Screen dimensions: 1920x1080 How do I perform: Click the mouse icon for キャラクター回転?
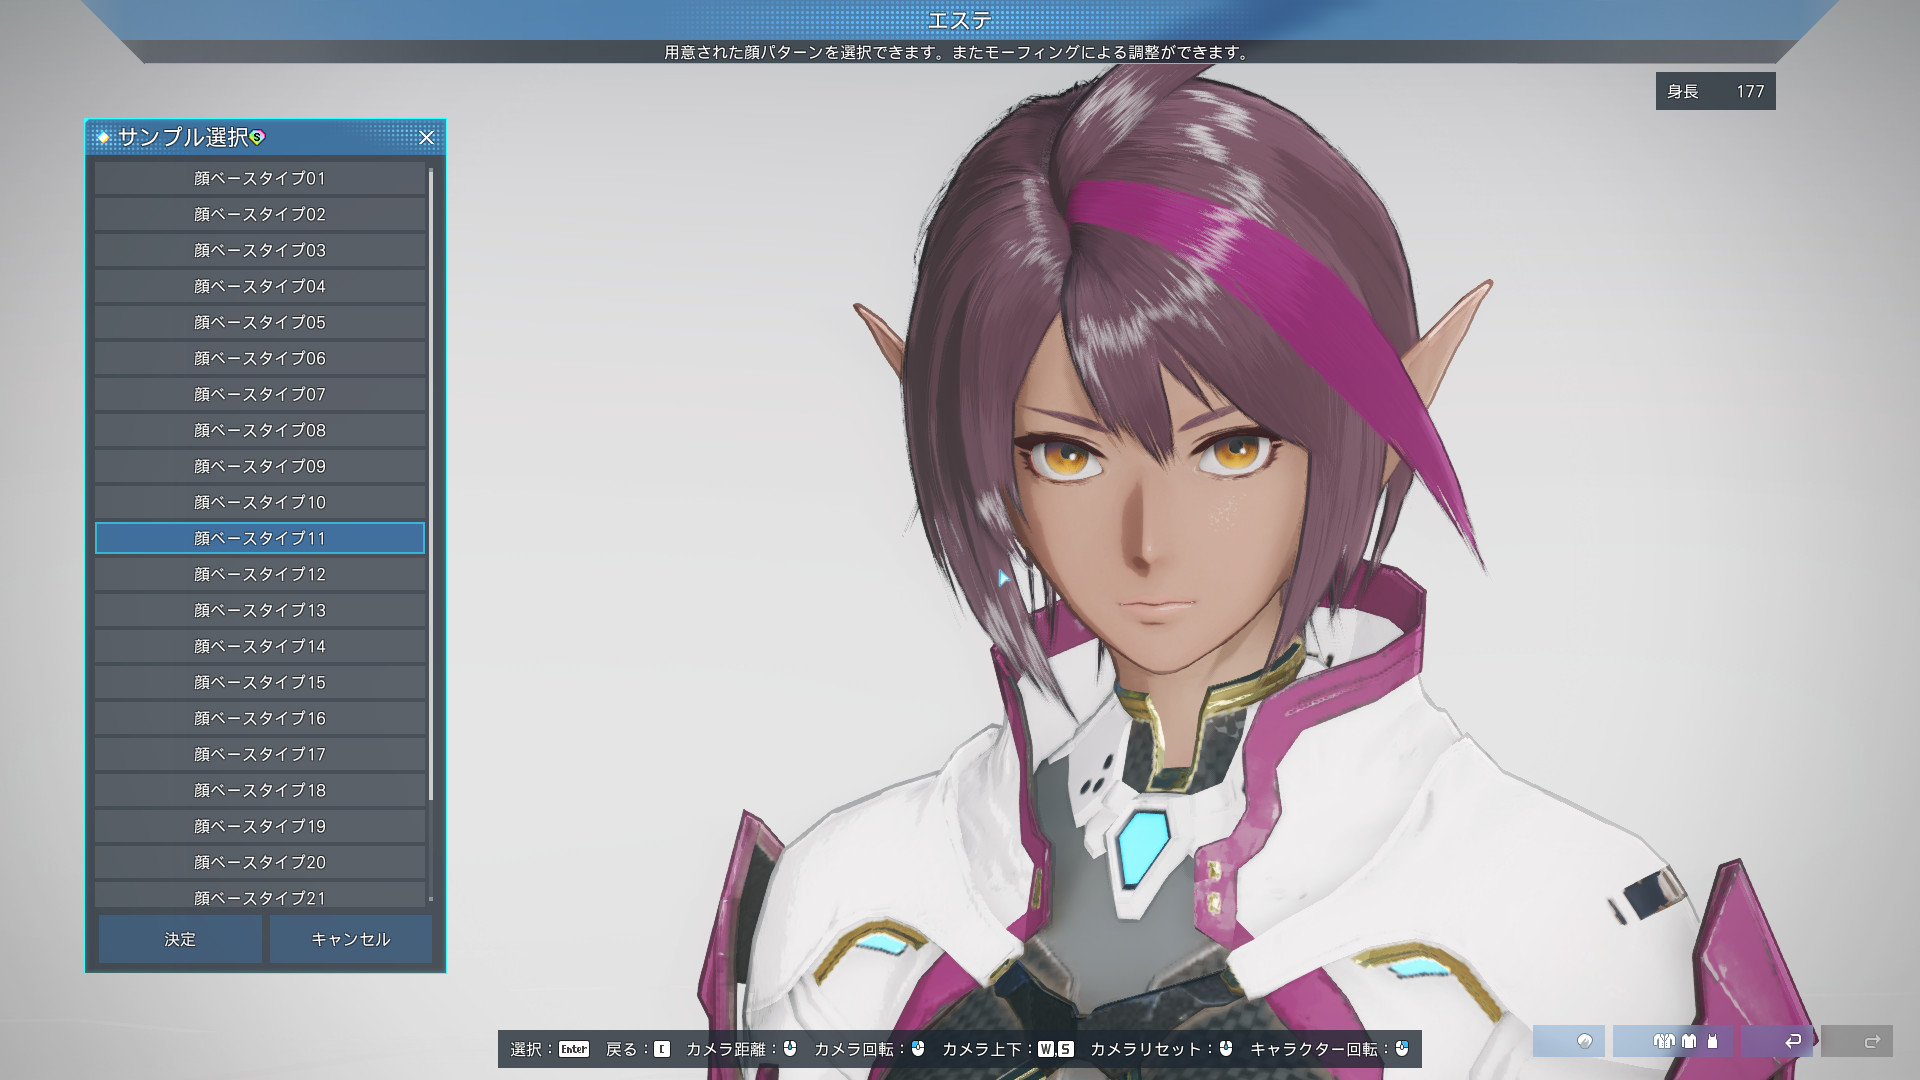1402,1048
